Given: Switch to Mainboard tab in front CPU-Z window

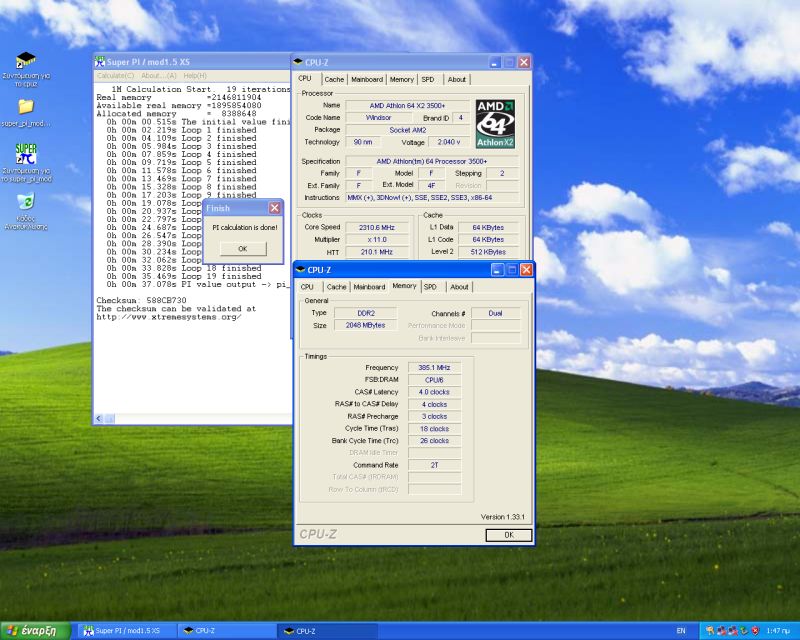Looking at the screenshot, I should pyautogui.click(x=369, y=287).
